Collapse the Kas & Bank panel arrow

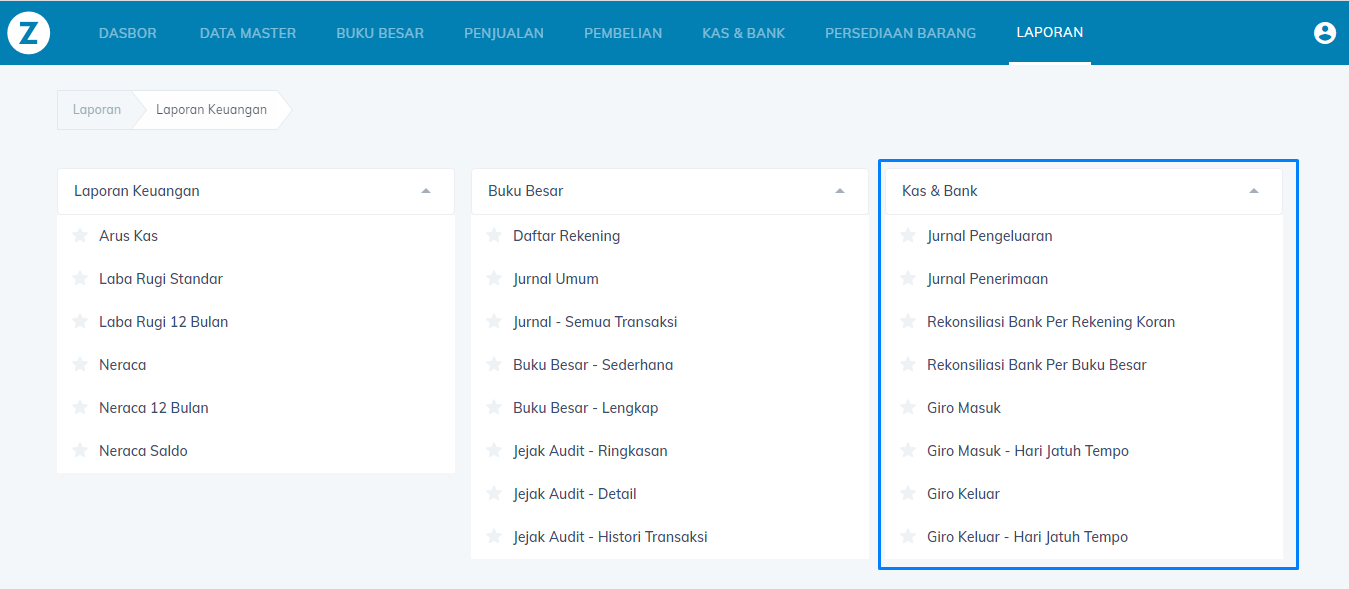1254,191
